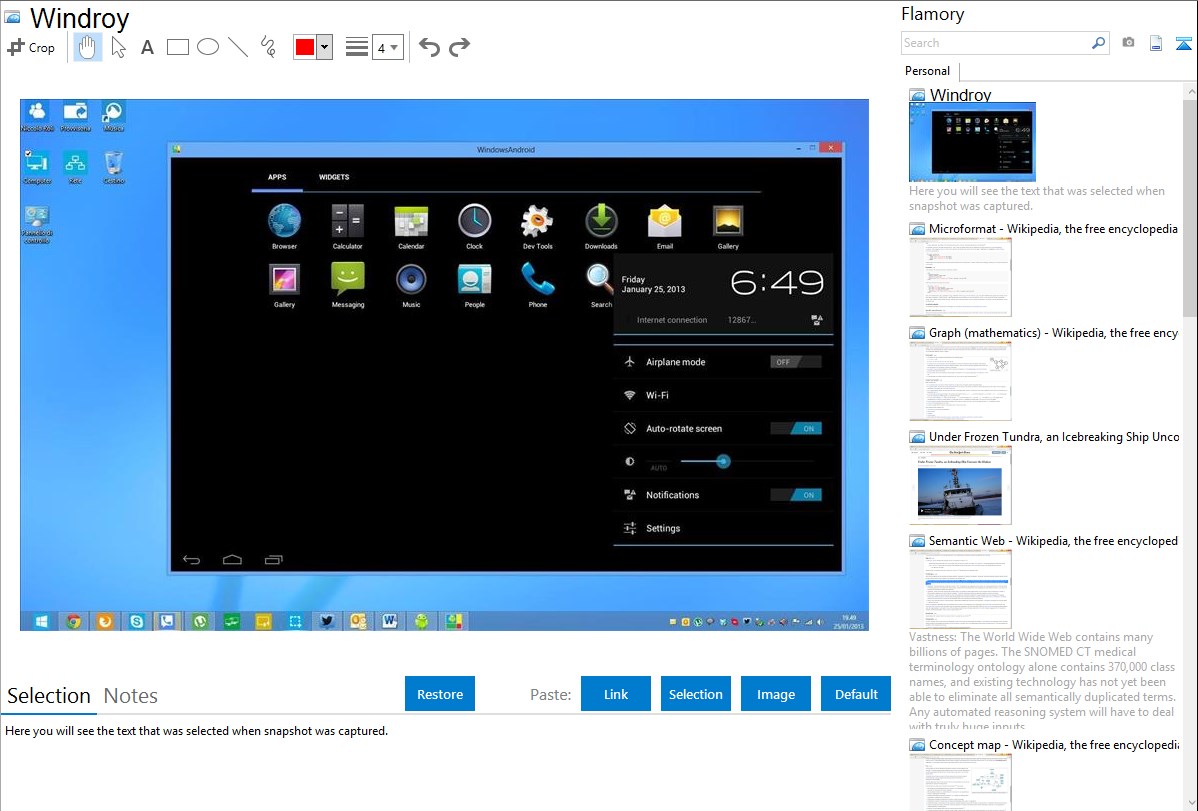Select the straight line tool

coord(238,47)
